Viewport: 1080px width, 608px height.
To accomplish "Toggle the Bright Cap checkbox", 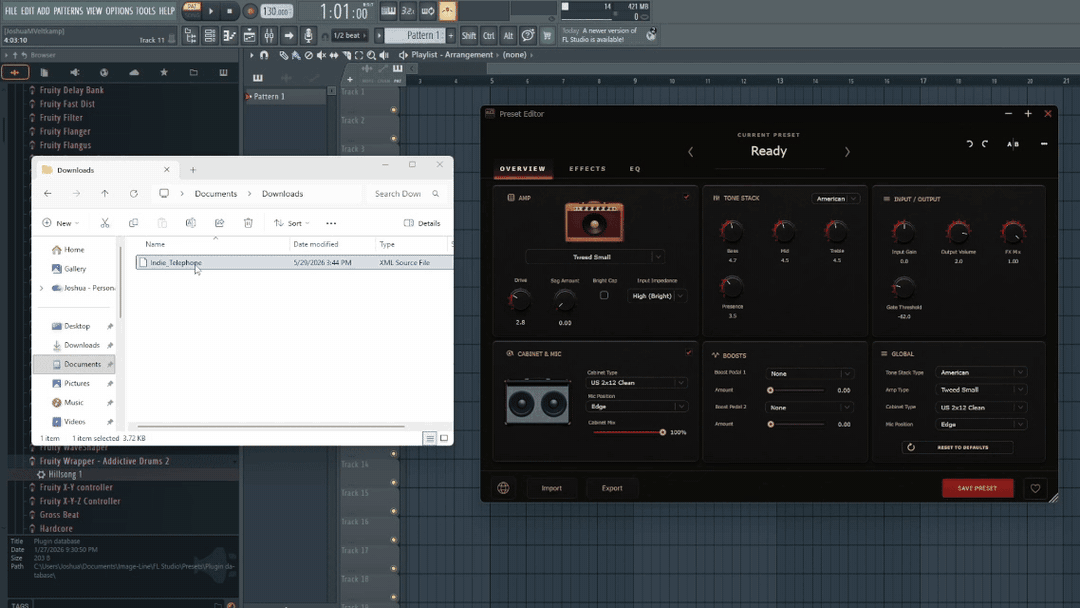I will (604, 295).
